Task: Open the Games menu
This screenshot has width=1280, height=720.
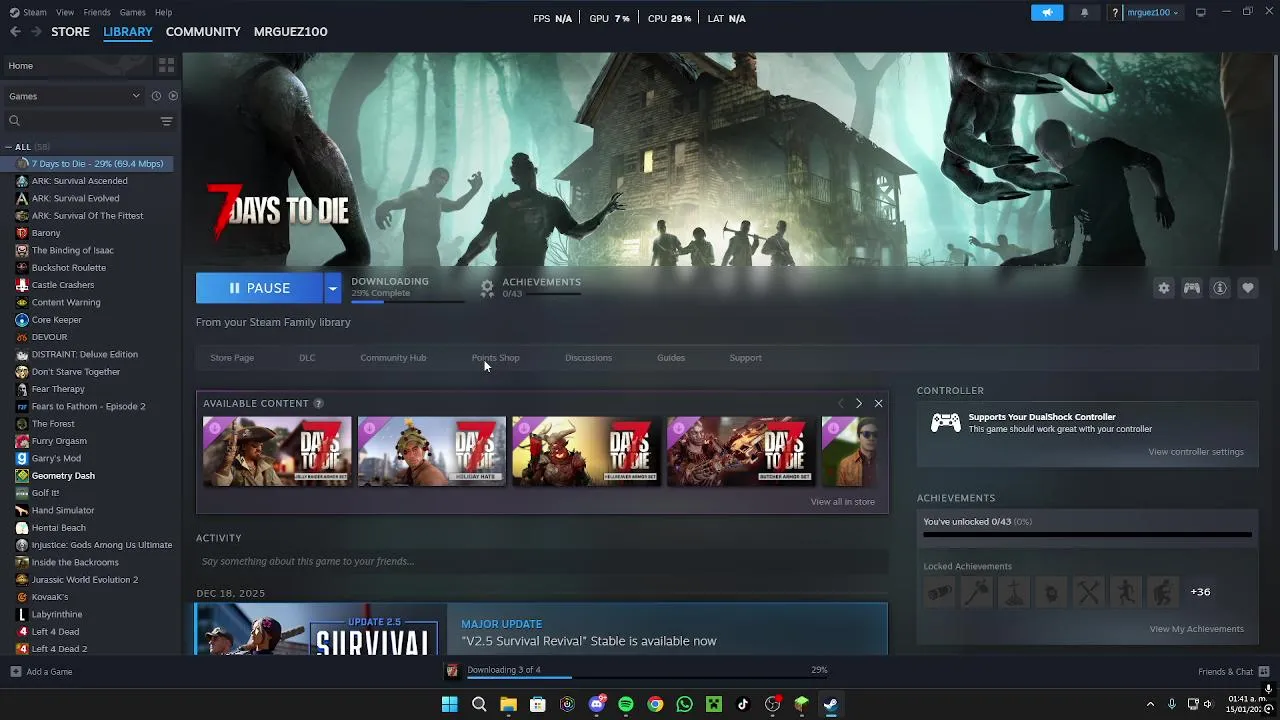Action: point(132,12)
